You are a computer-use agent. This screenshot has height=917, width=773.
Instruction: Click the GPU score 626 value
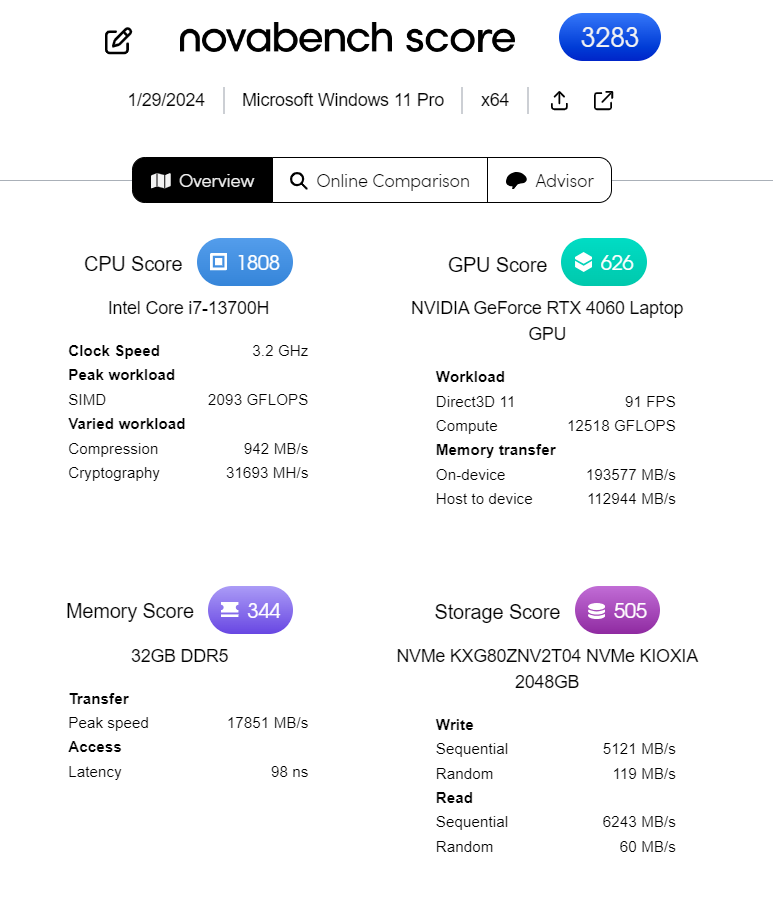click(x=617, y=262)
